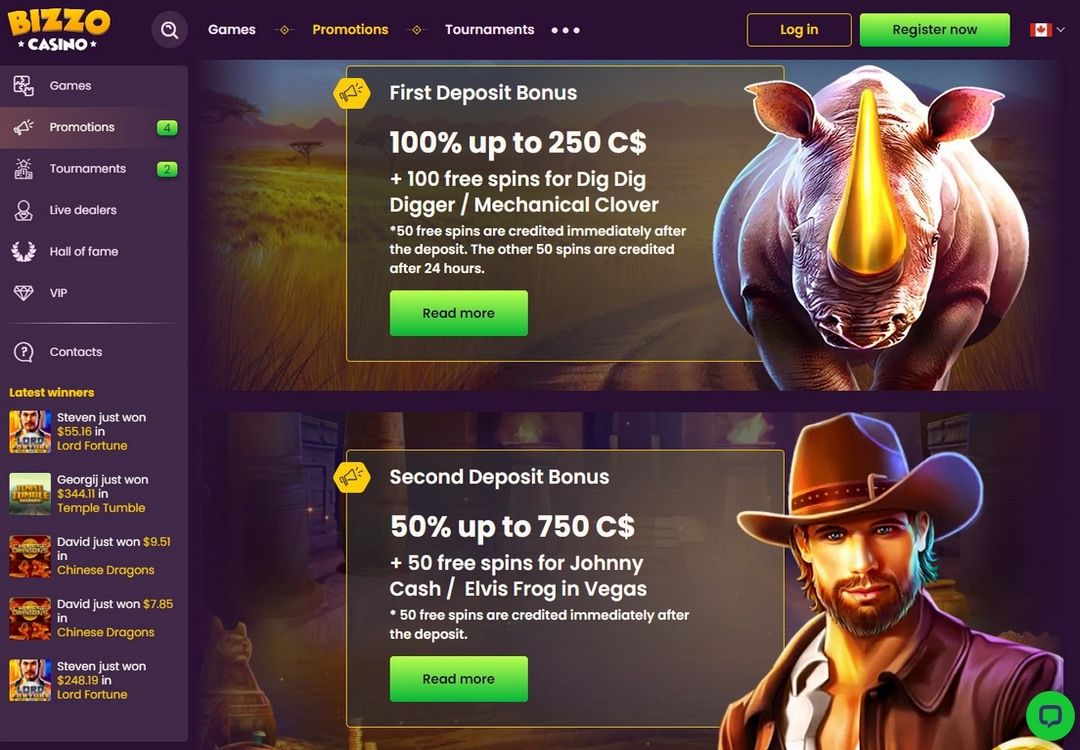Click the Register now button
1080x750 pixels.
[x=935, y=30]
